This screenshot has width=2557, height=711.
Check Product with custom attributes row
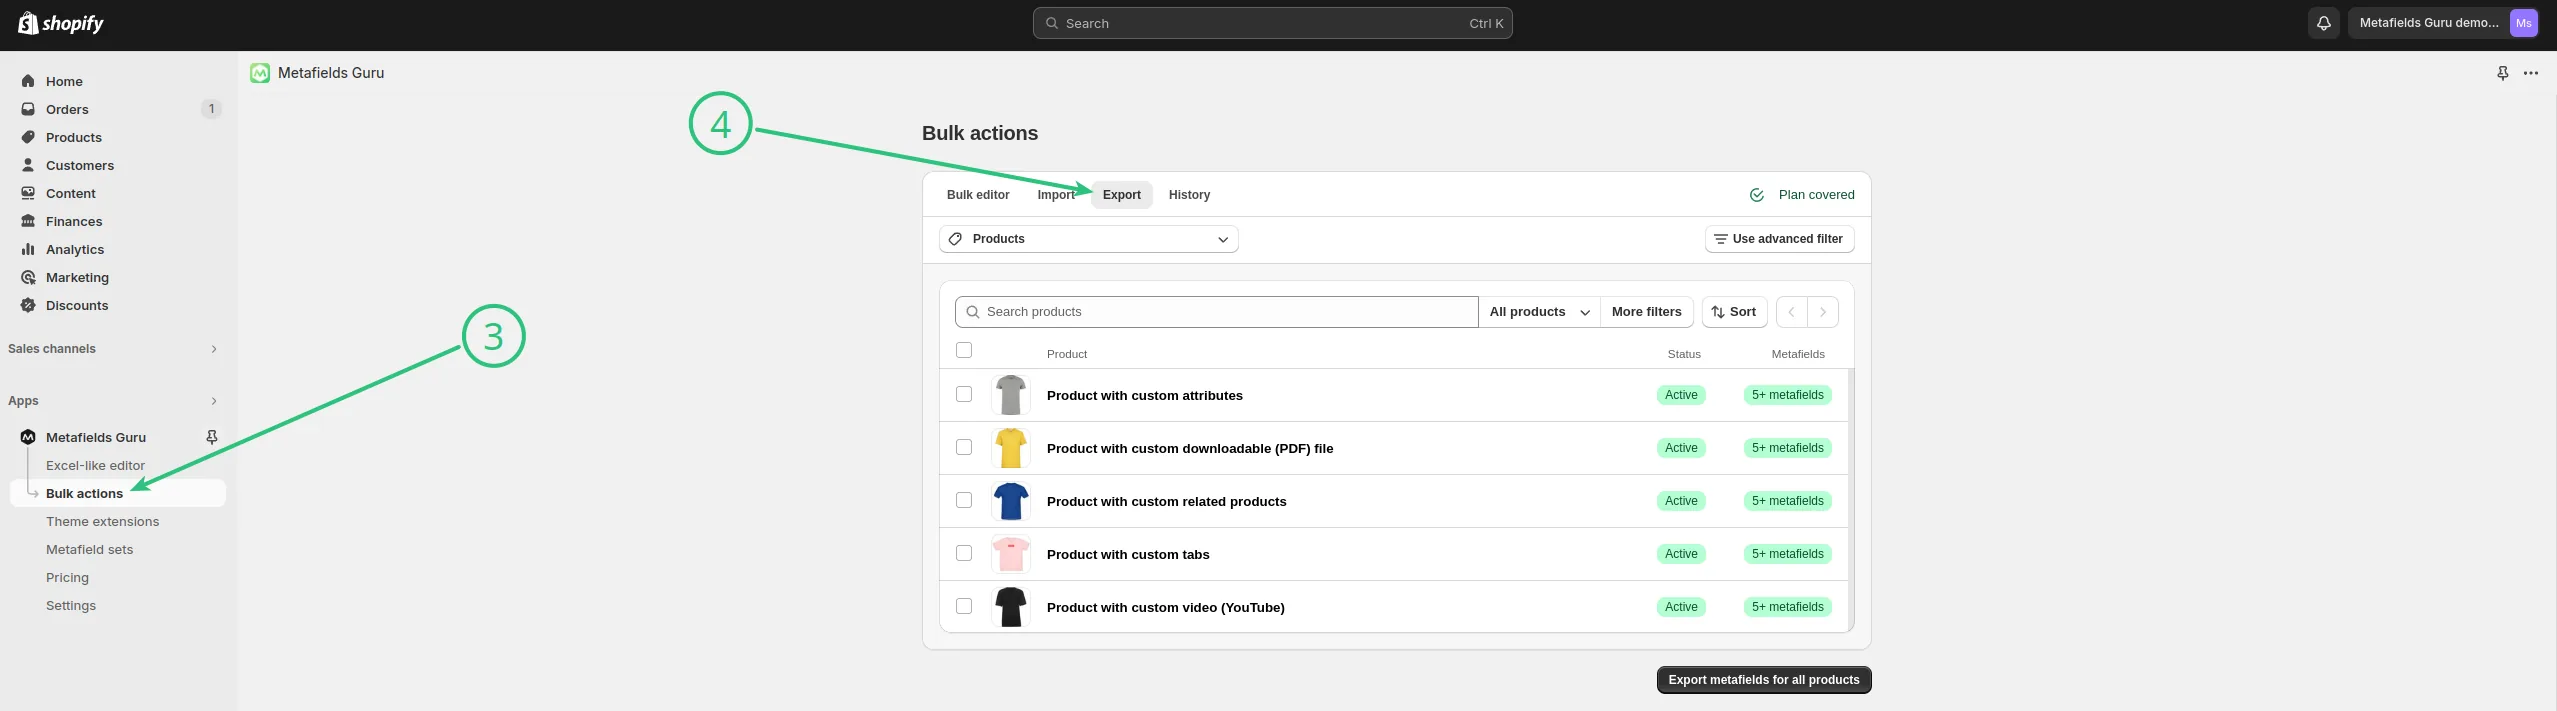coord(964,394)
